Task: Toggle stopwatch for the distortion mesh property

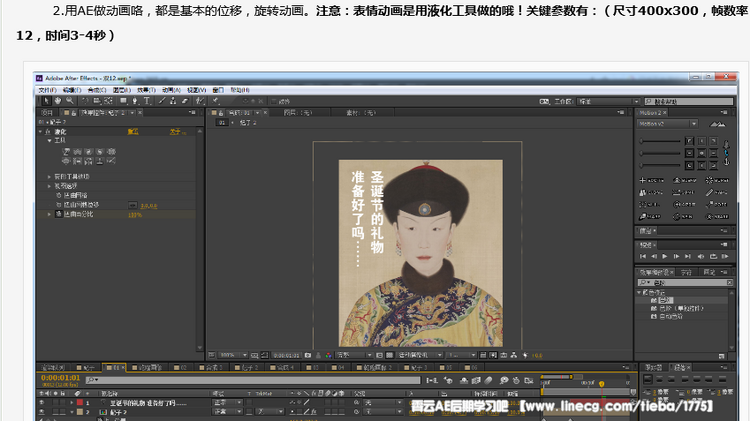Action: 59,196
